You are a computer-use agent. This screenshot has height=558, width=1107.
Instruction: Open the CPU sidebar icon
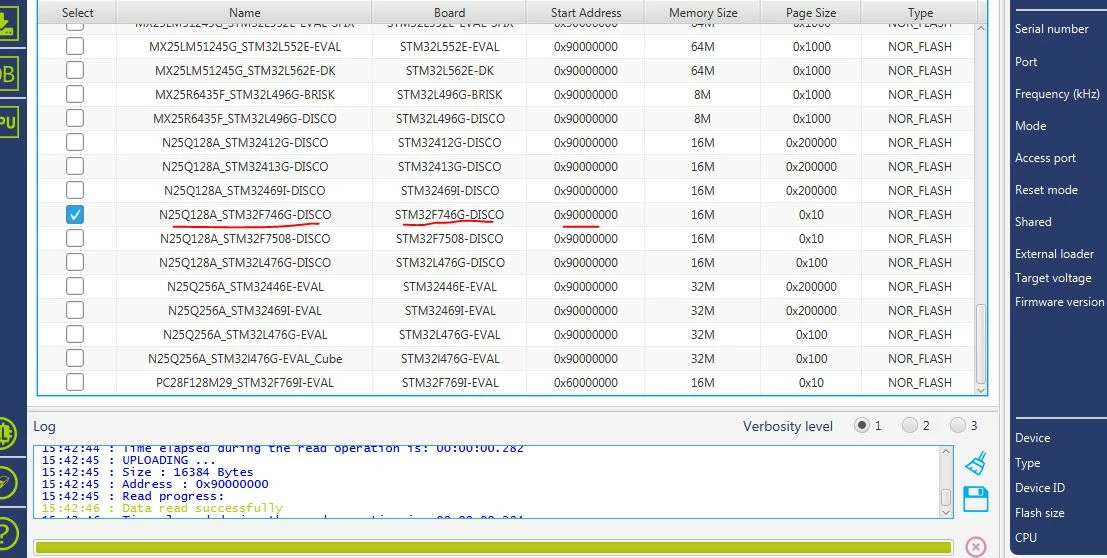click(7, 123)
